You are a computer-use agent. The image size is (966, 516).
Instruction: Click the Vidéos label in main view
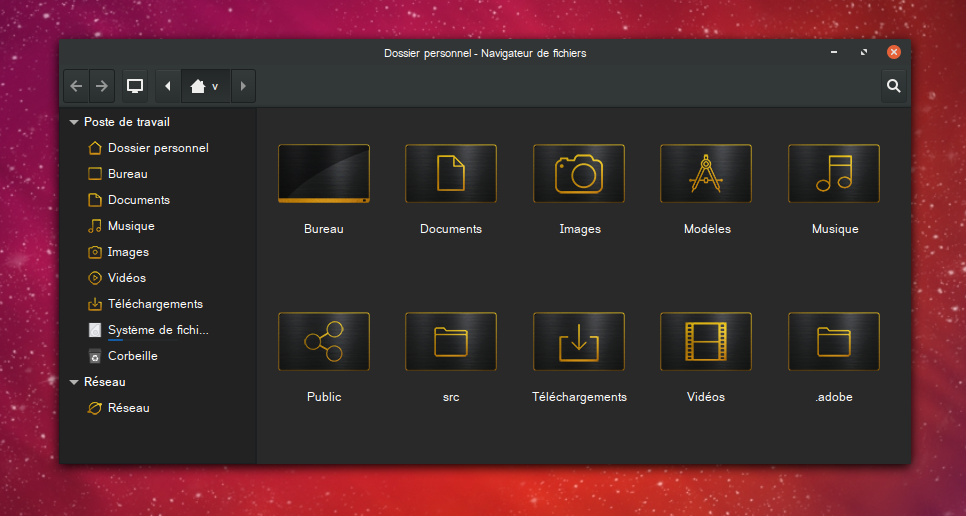(x=706, y=397)
